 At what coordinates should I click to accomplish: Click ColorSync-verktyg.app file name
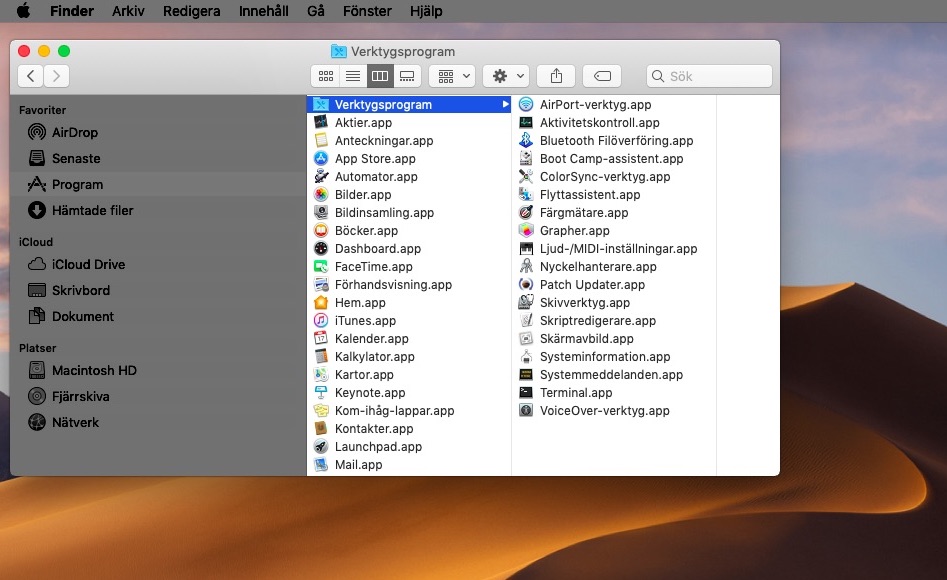(x=605, y=177)
